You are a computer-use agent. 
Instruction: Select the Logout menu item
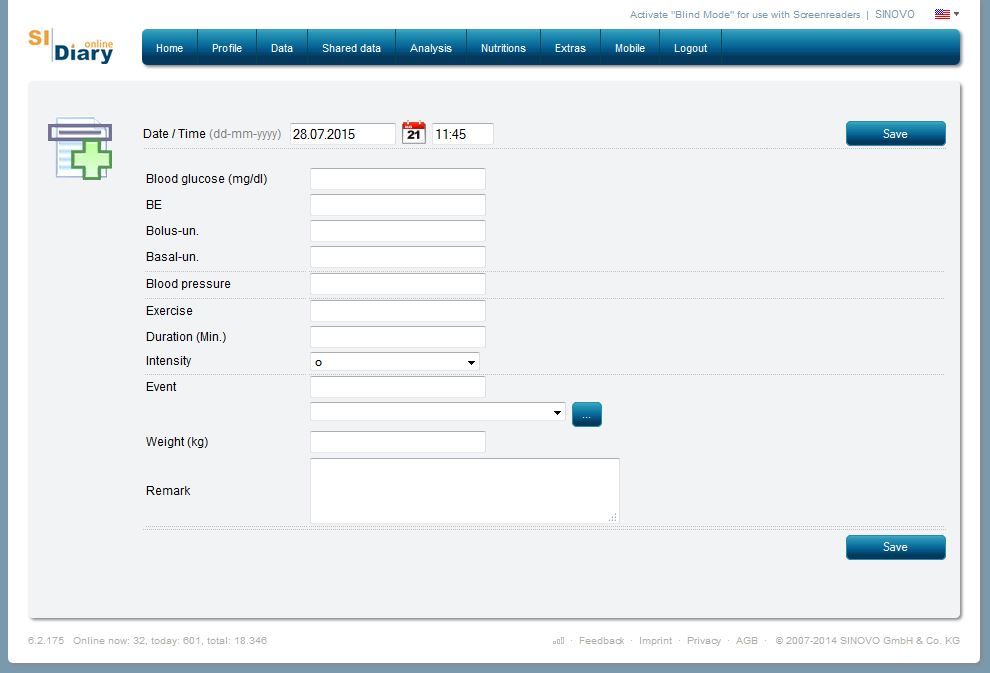[690, 48]
